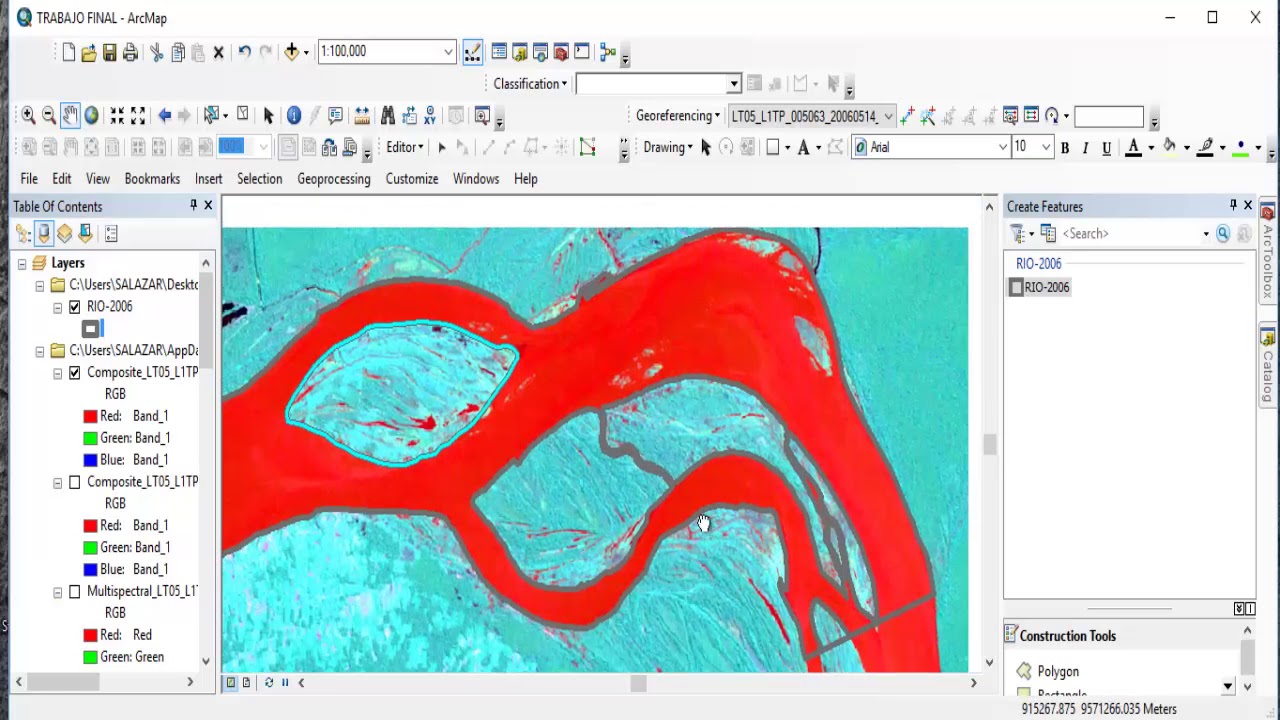Open the georeferencing layer LT05_L1TP dropdown
The height and width of the screenshot is (720, 1280).
887,116
